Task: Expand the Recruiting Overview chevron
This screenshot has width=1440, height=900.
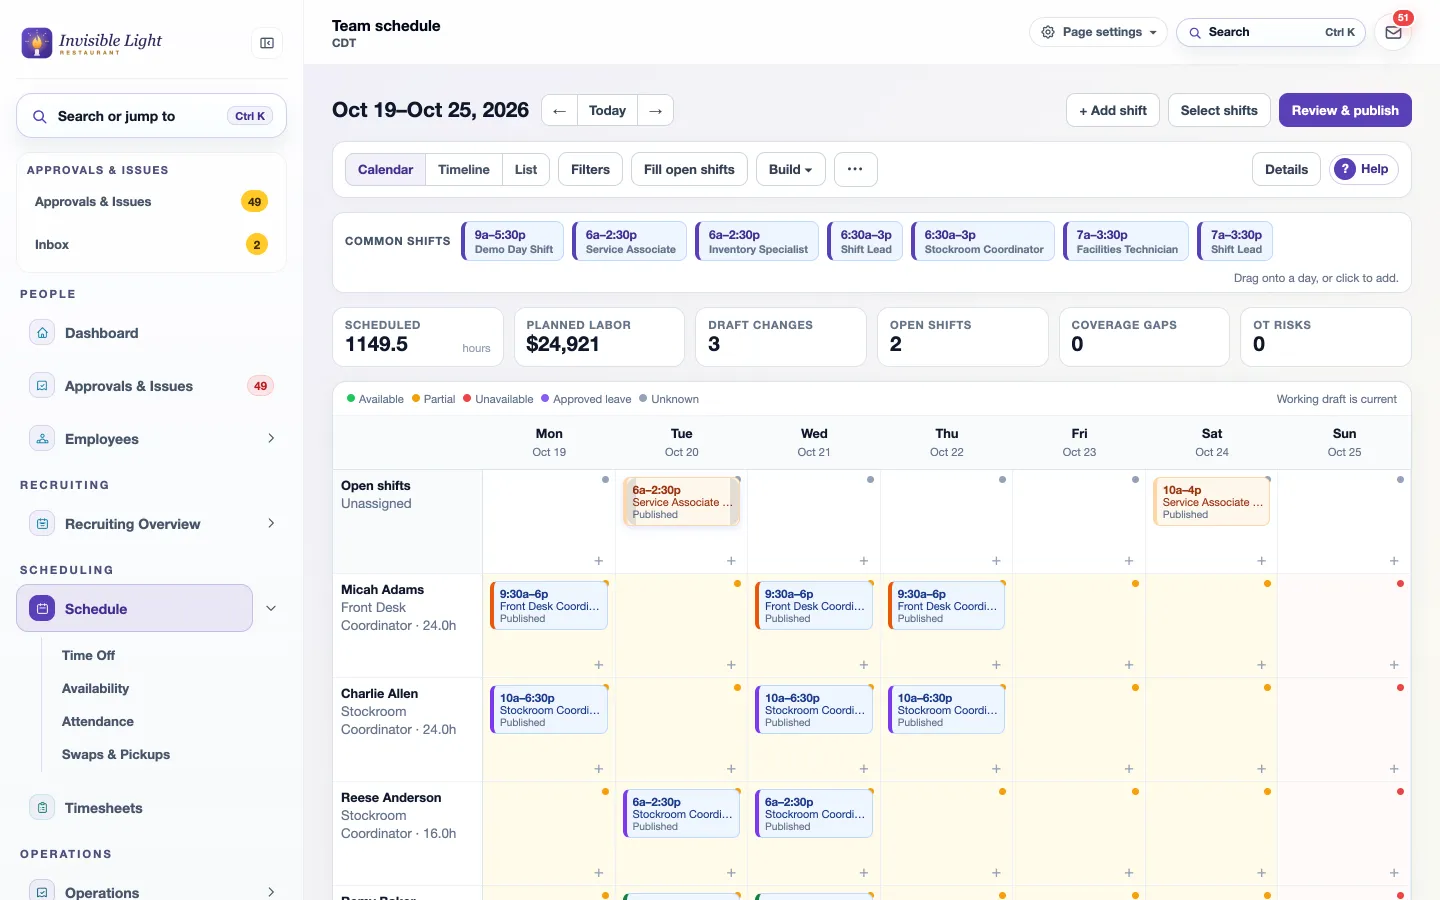Action: [x=271, y=523]
